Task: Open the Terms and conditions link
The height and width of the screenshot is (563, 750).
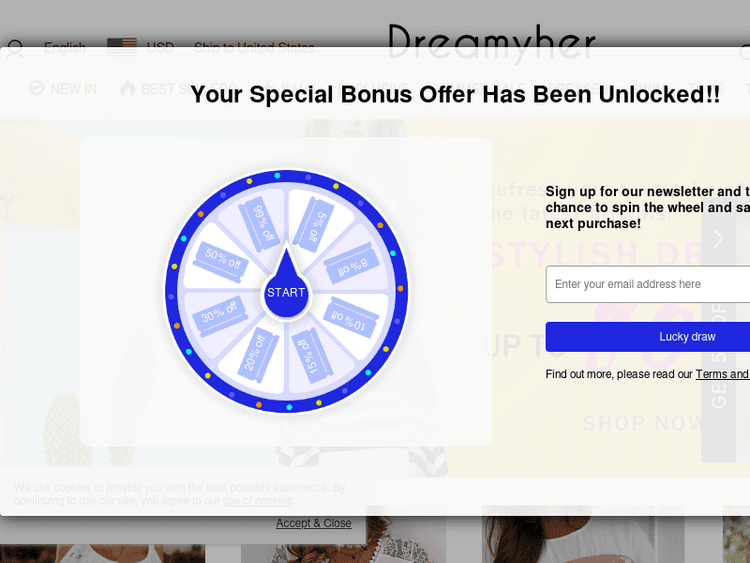Action: pos(722,374)
